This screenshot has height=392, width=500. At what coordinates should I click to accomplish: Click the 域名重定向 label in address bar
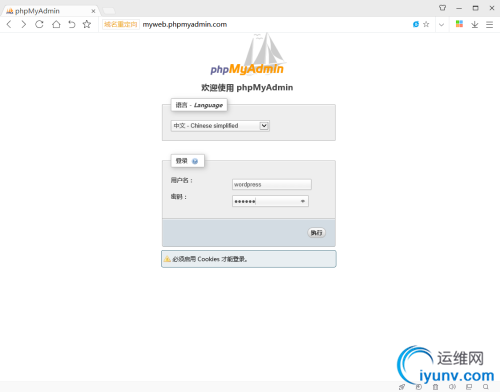click(121, 24)
